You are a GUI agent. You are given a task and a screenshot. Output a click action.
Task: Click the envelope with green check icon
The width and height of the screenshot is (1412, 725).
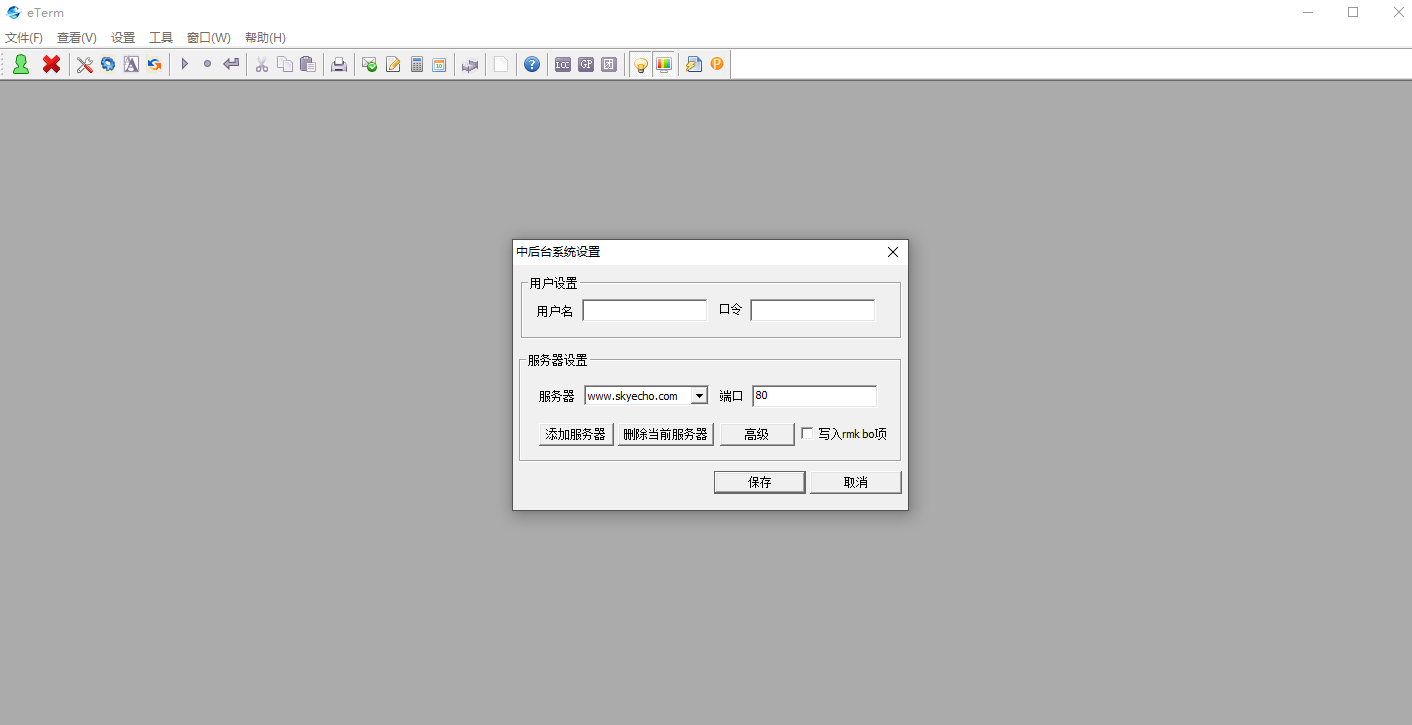click(x=370, y=64)
